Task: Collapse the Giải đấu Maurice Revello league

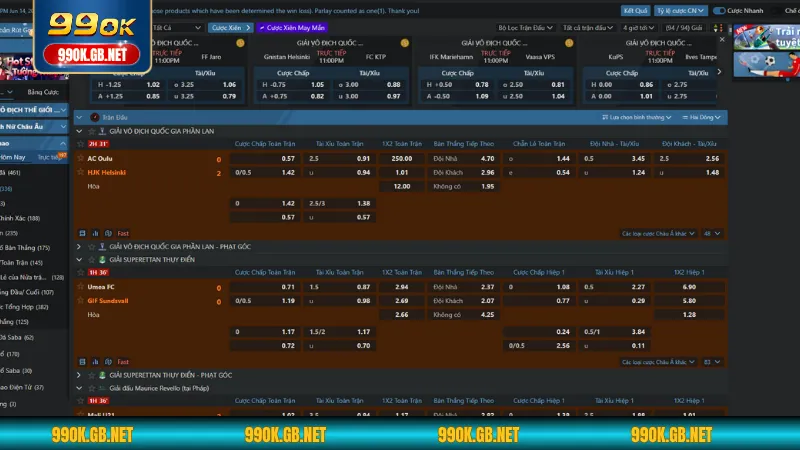Action: (79, 388)
